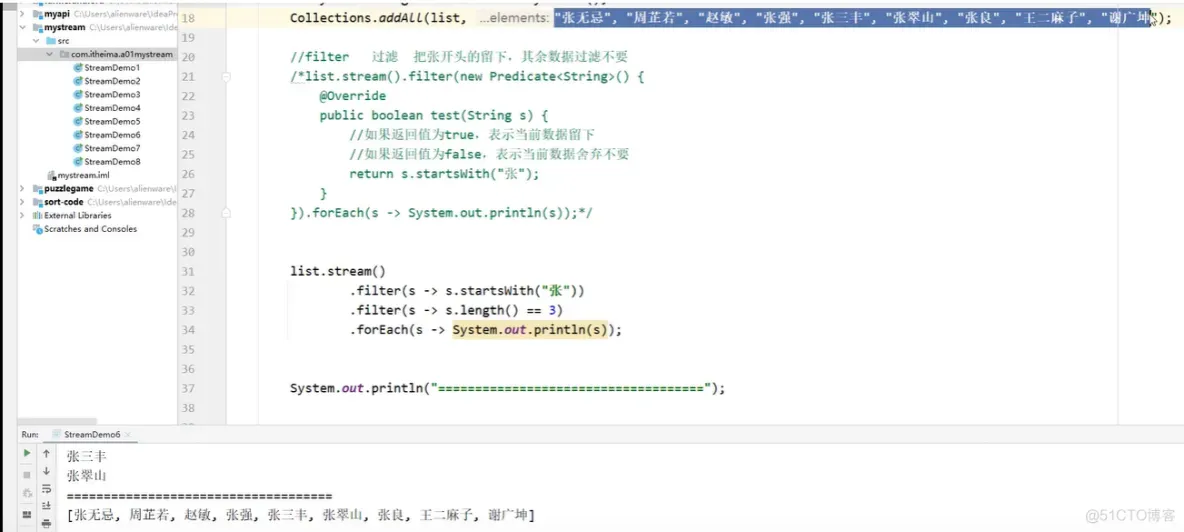Viewport: 1184px width, 532px height.
Task: Enable Scroll to End in the Run console
Action: [46, 506]
